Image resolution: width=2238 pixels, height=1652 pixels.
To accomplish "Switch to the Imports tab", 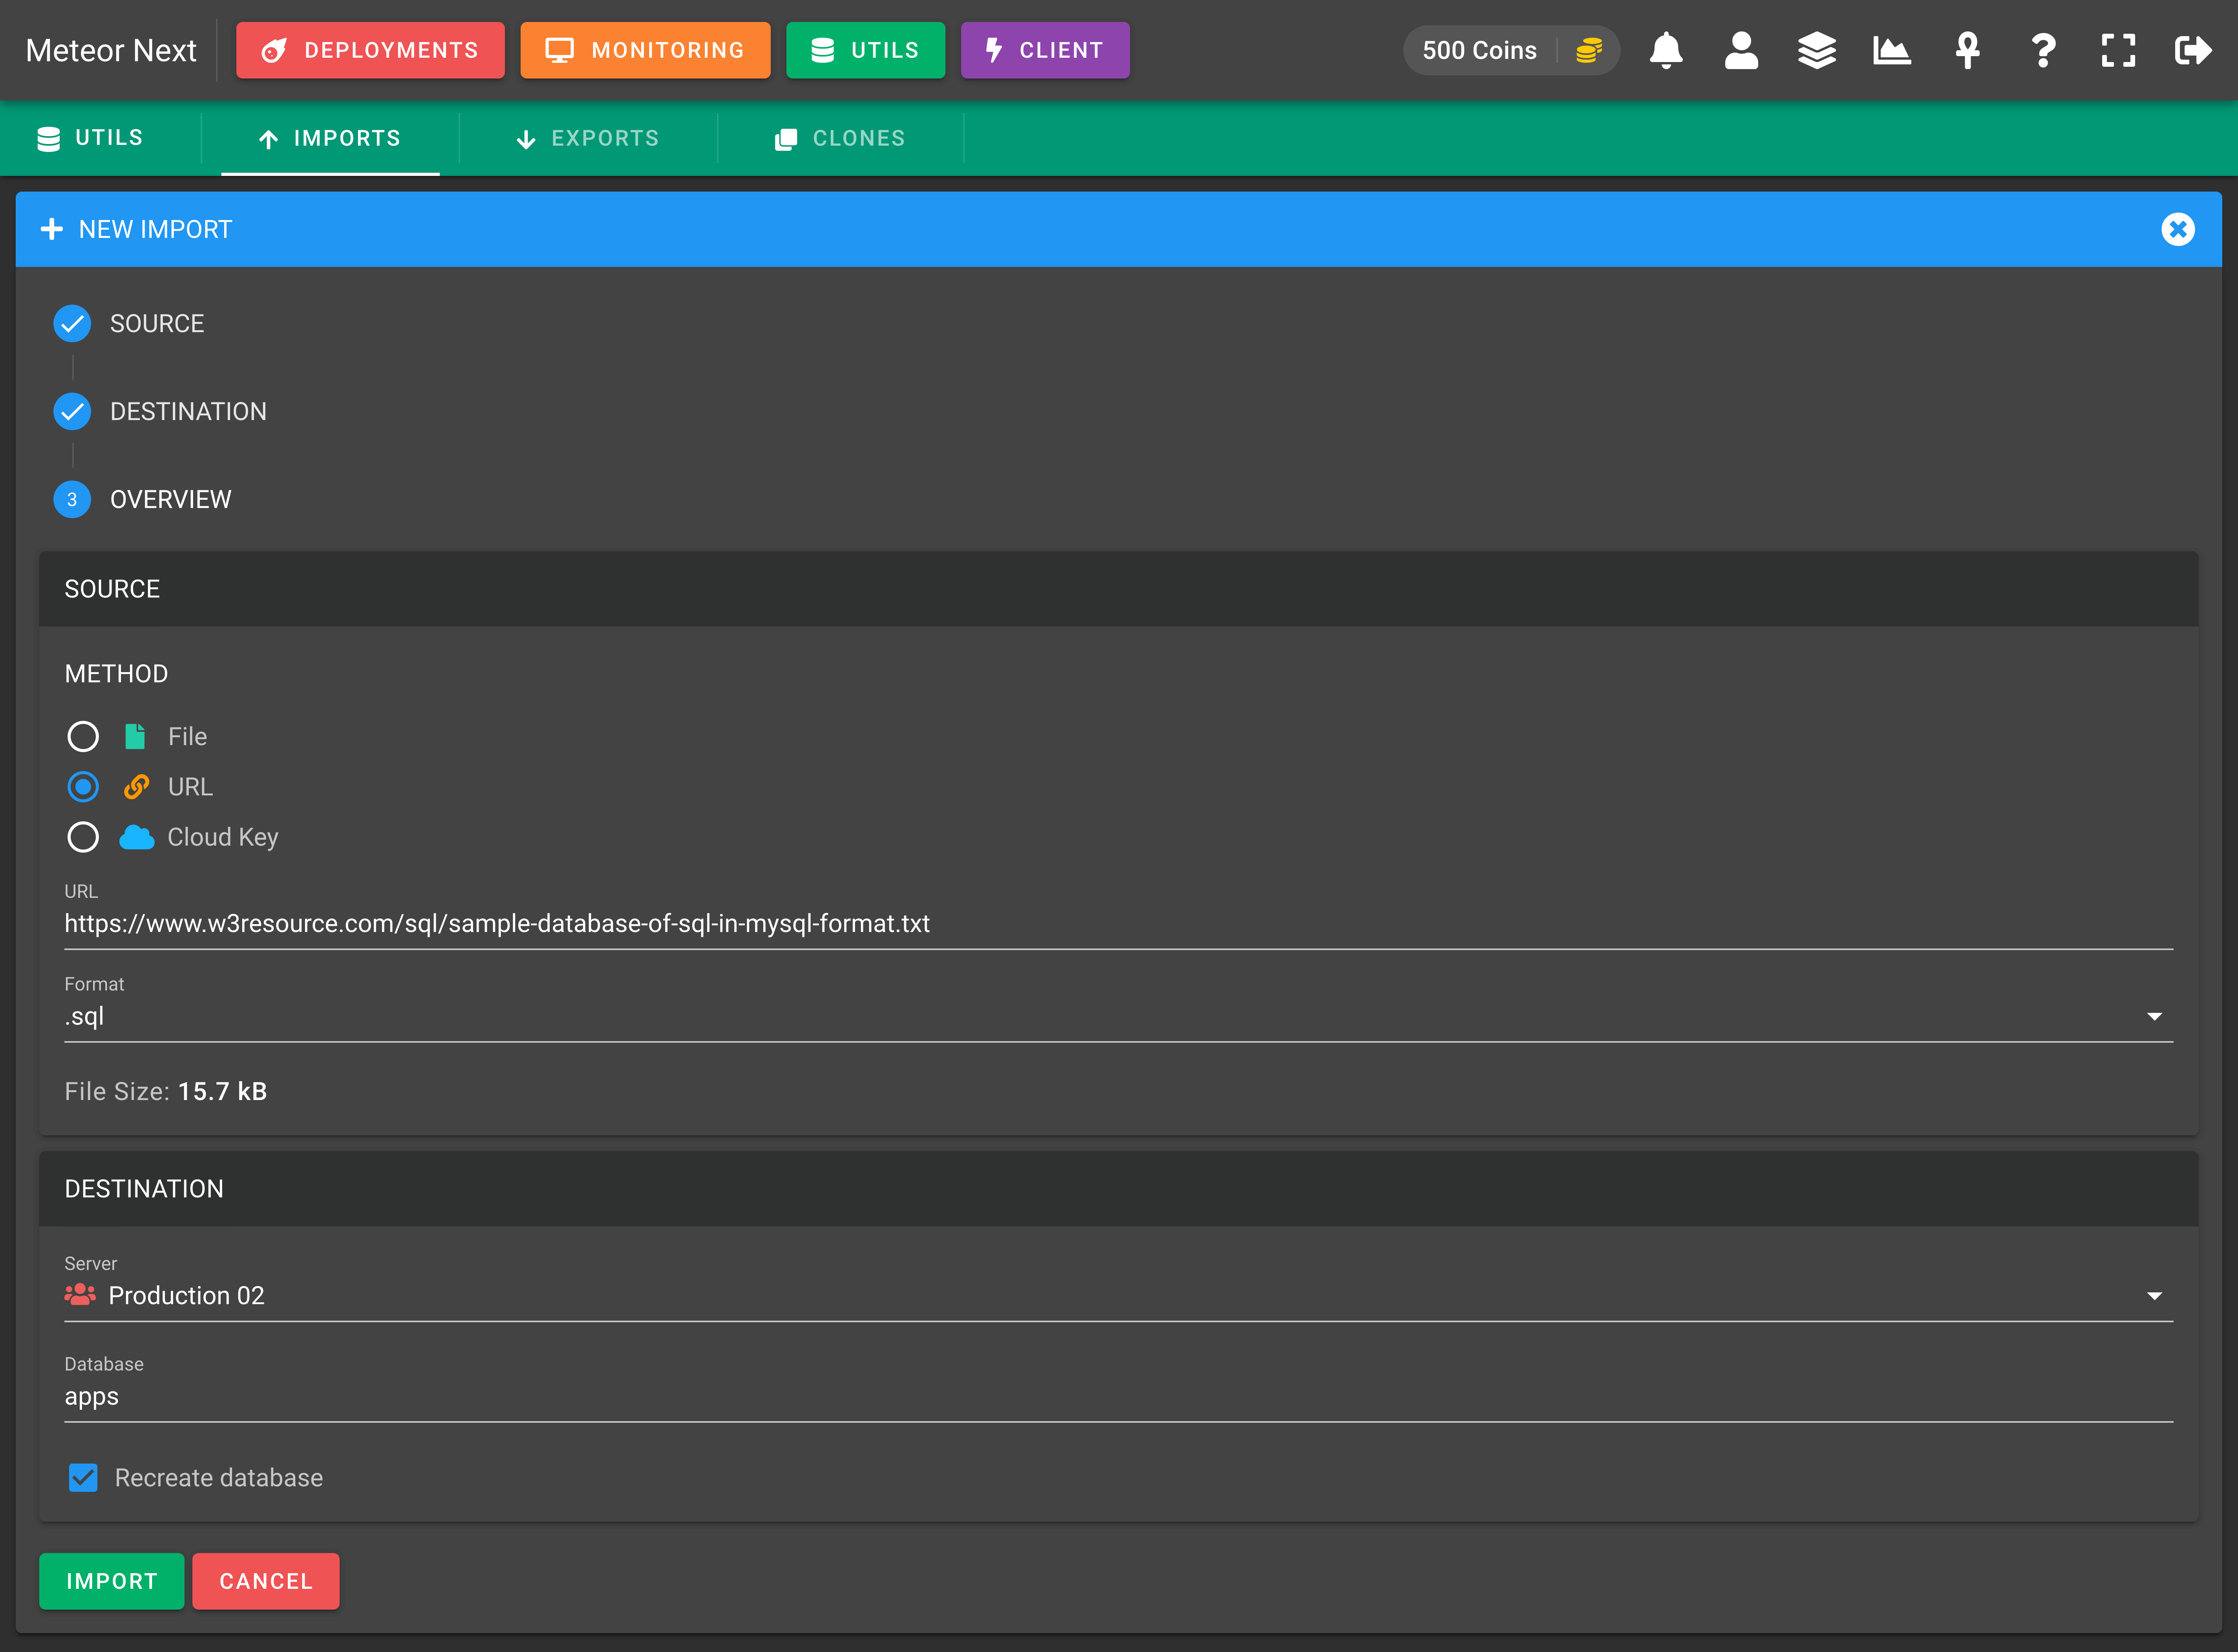I will pyautogui.click(x=330, y=138).
